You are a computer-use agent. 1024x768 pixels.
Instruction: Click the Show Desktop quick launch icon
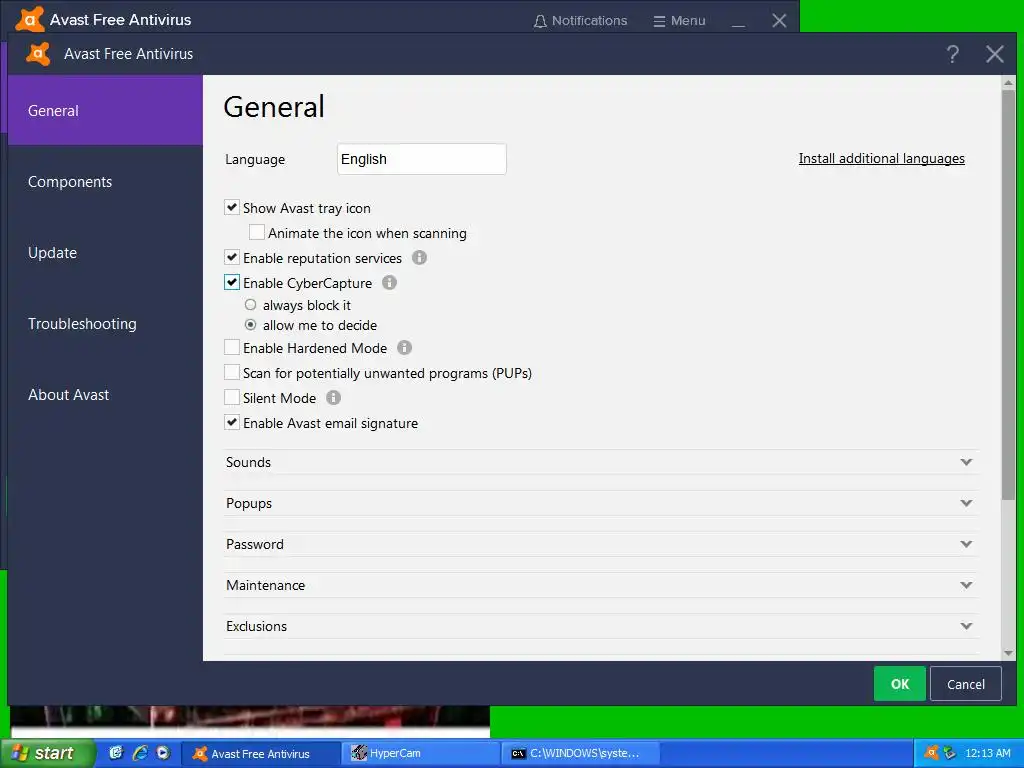coord(116,753)
